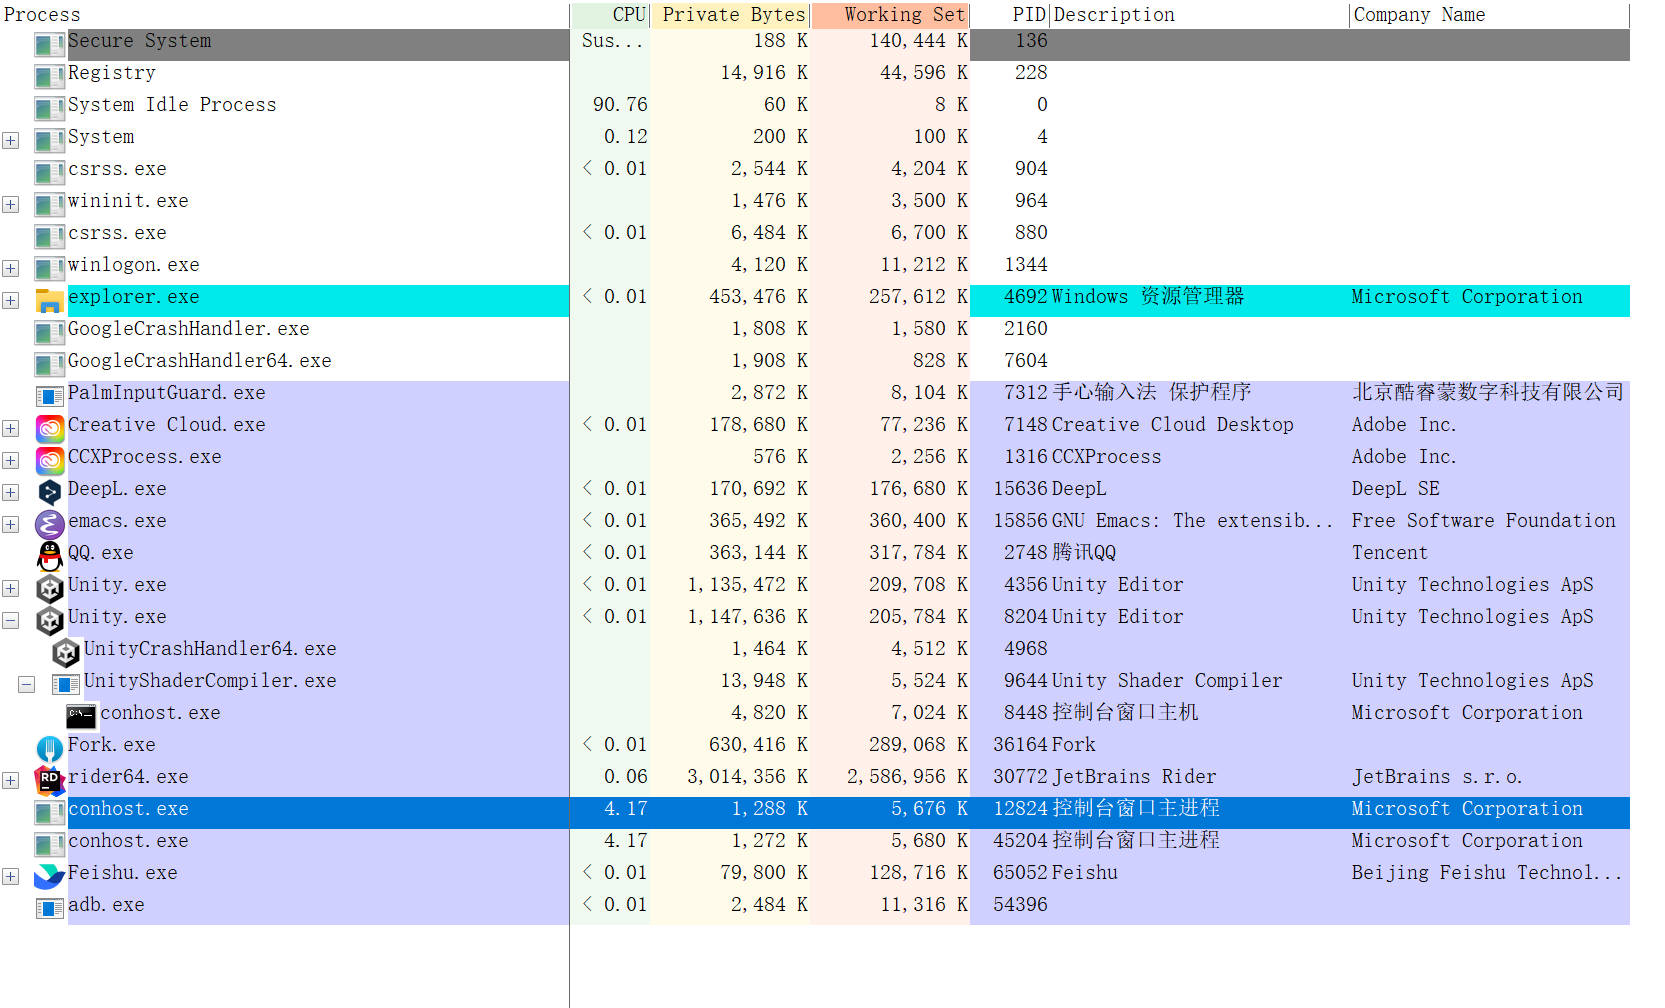This screenshot has height=1008, width=1665.
Task: Expand the Creative Cloud.exe node
Action: [10, 428]
